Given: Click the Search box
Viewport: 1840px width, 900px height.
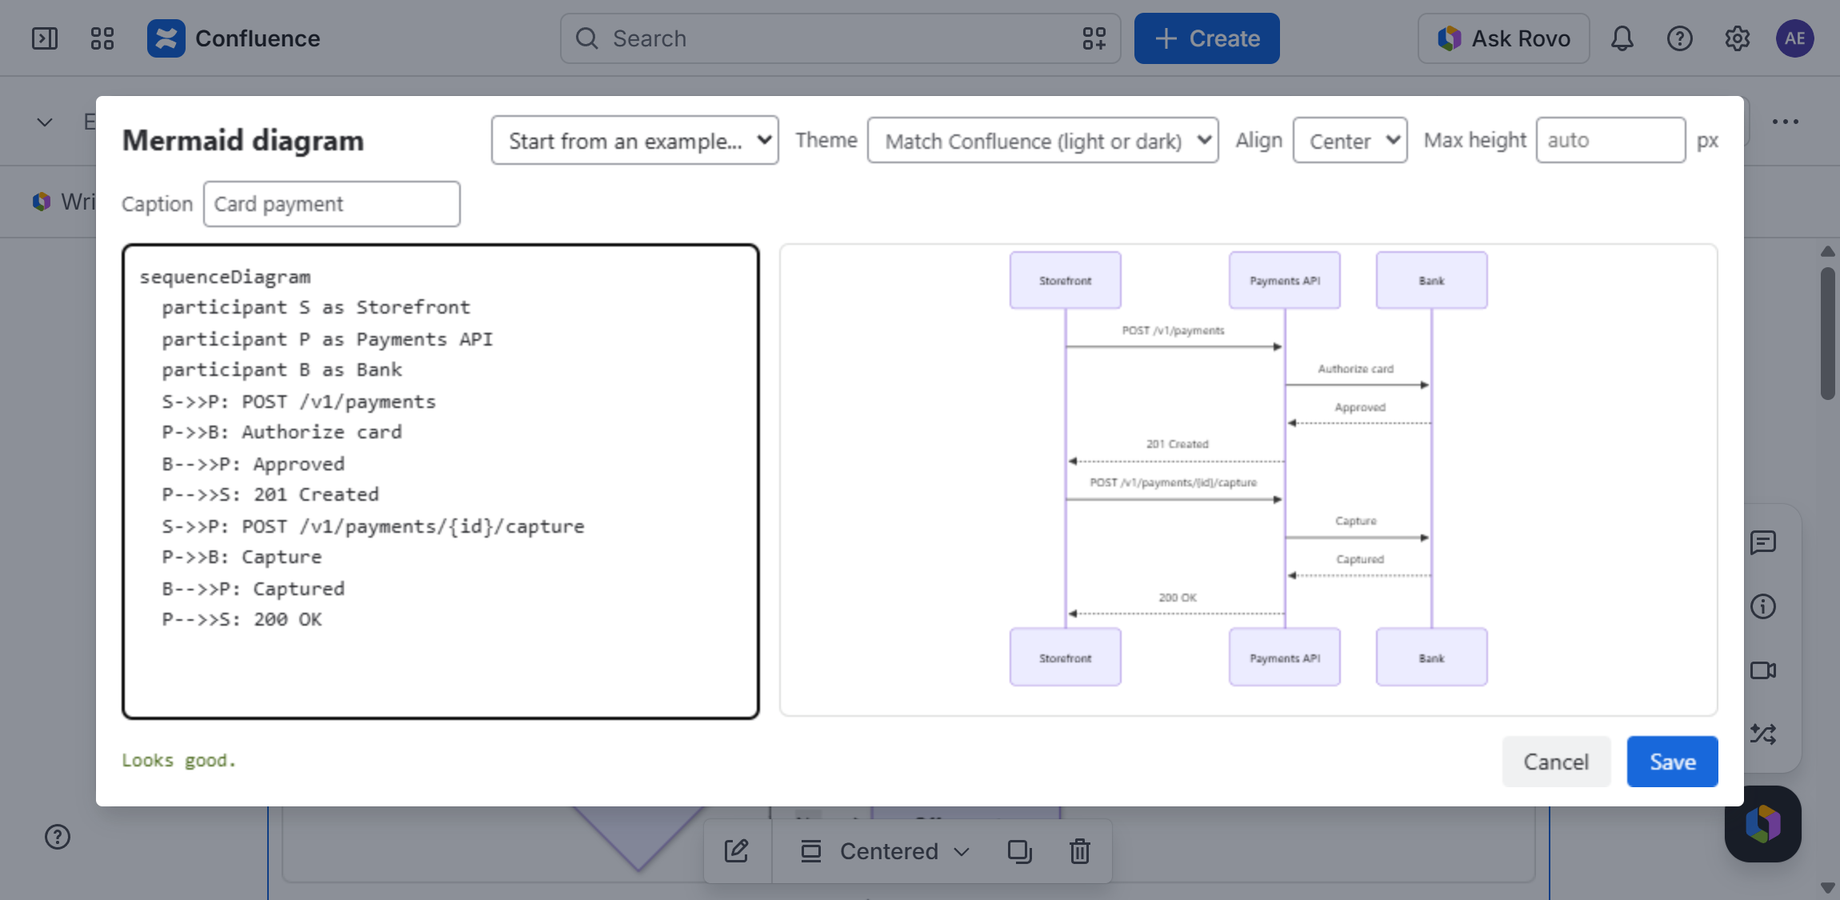Looking at the screenshot, I should (840, 38).
